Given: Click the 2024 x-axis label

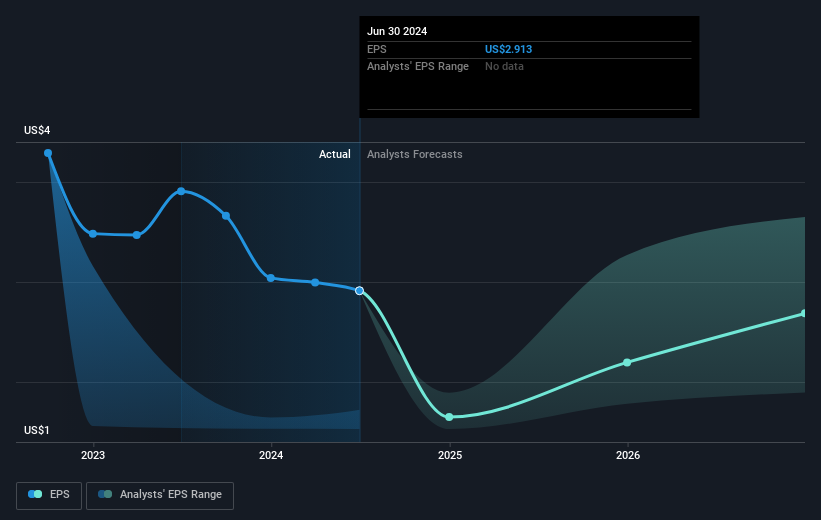Looking at the screenshot, I should click(x=271, y=456).
